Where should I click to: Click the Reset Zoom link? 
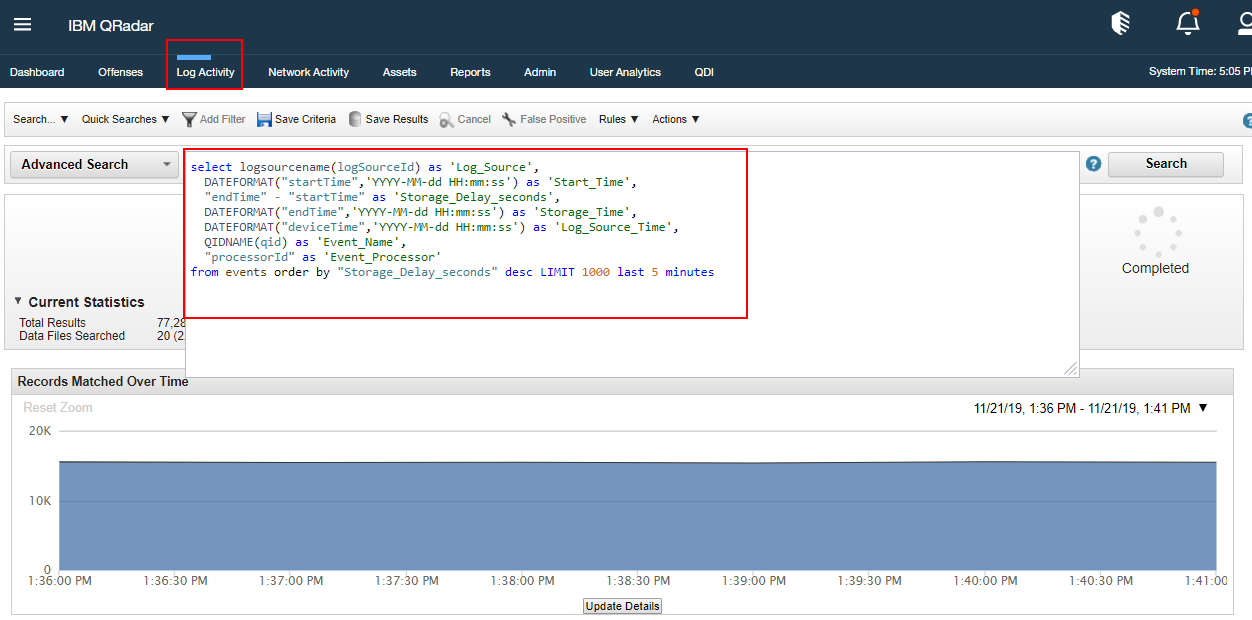[x=58, y=408]
